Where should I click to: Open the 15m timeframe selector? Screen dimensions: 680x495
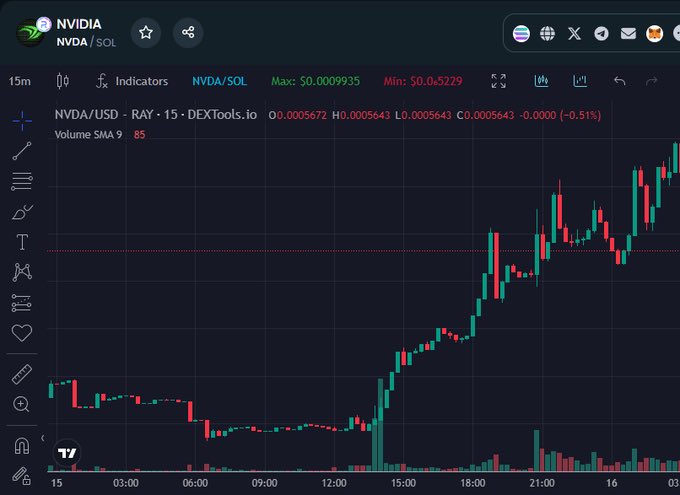(20, 81)
